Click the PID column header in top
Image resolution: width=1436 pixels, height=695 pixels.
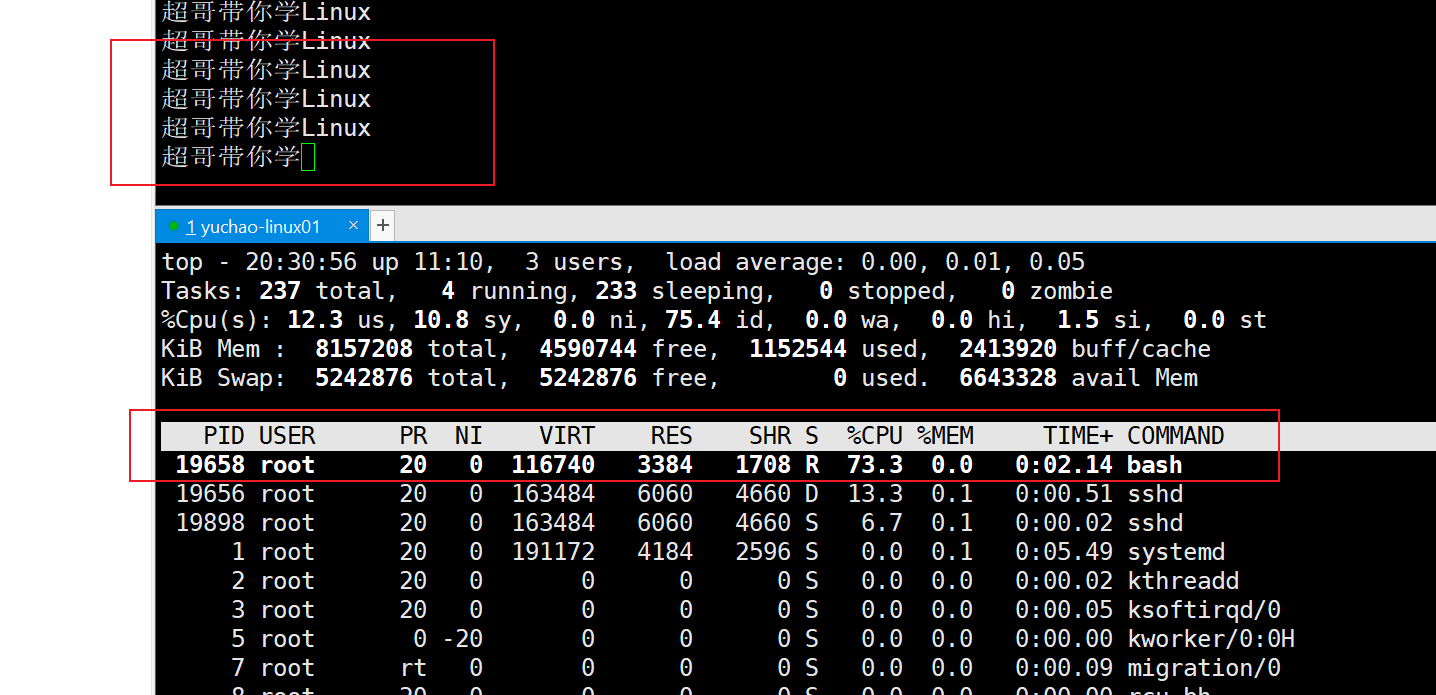click(x=224, y=436)
